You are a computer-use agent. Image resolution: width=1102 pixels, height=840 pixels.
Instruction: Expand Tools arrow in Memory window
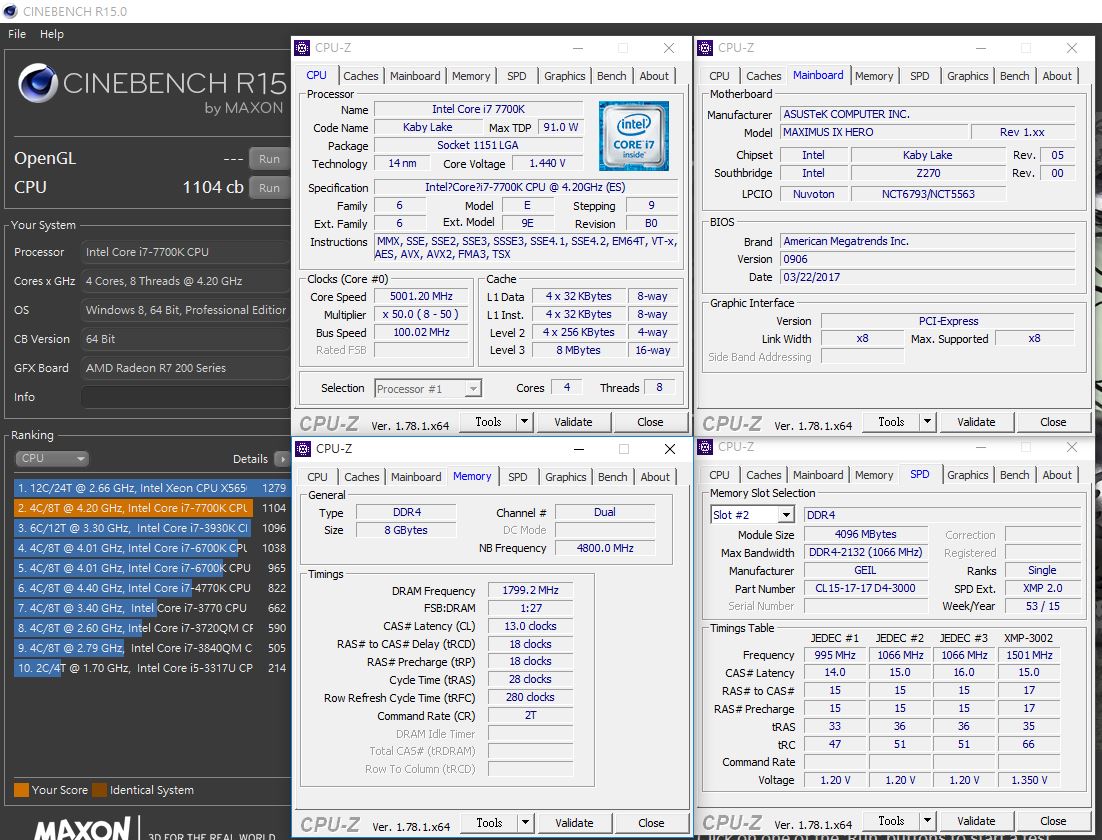(526, 822)
